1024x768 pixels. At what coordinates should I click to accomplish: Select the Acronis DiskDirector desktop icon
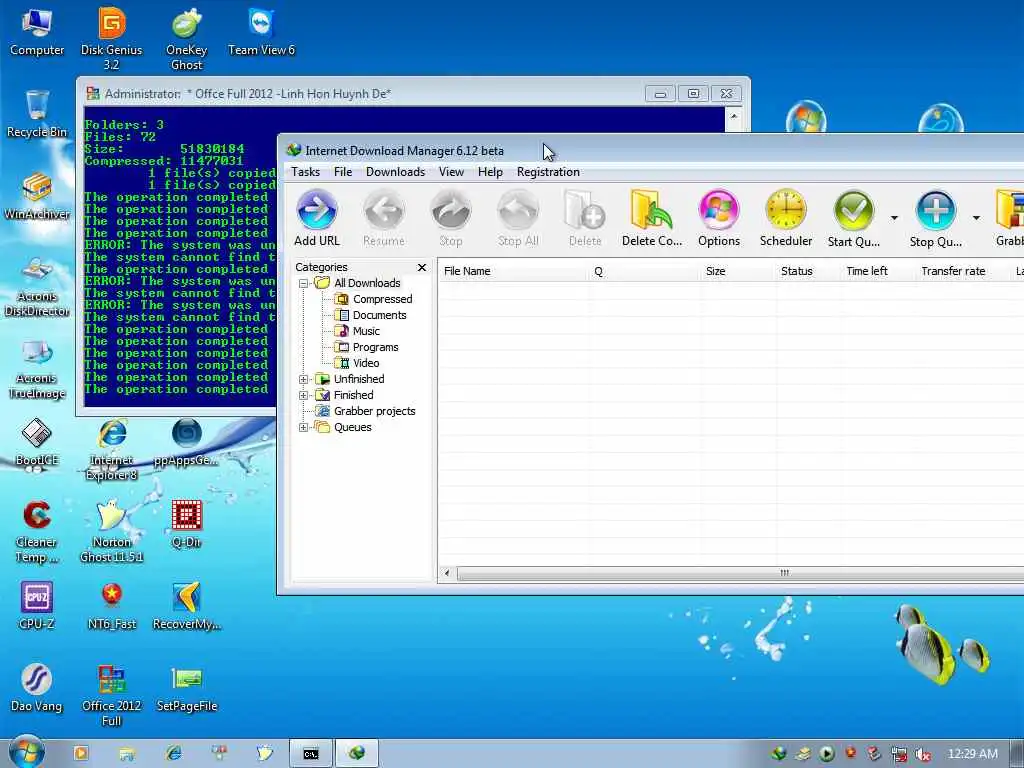(x=37, y=285)
